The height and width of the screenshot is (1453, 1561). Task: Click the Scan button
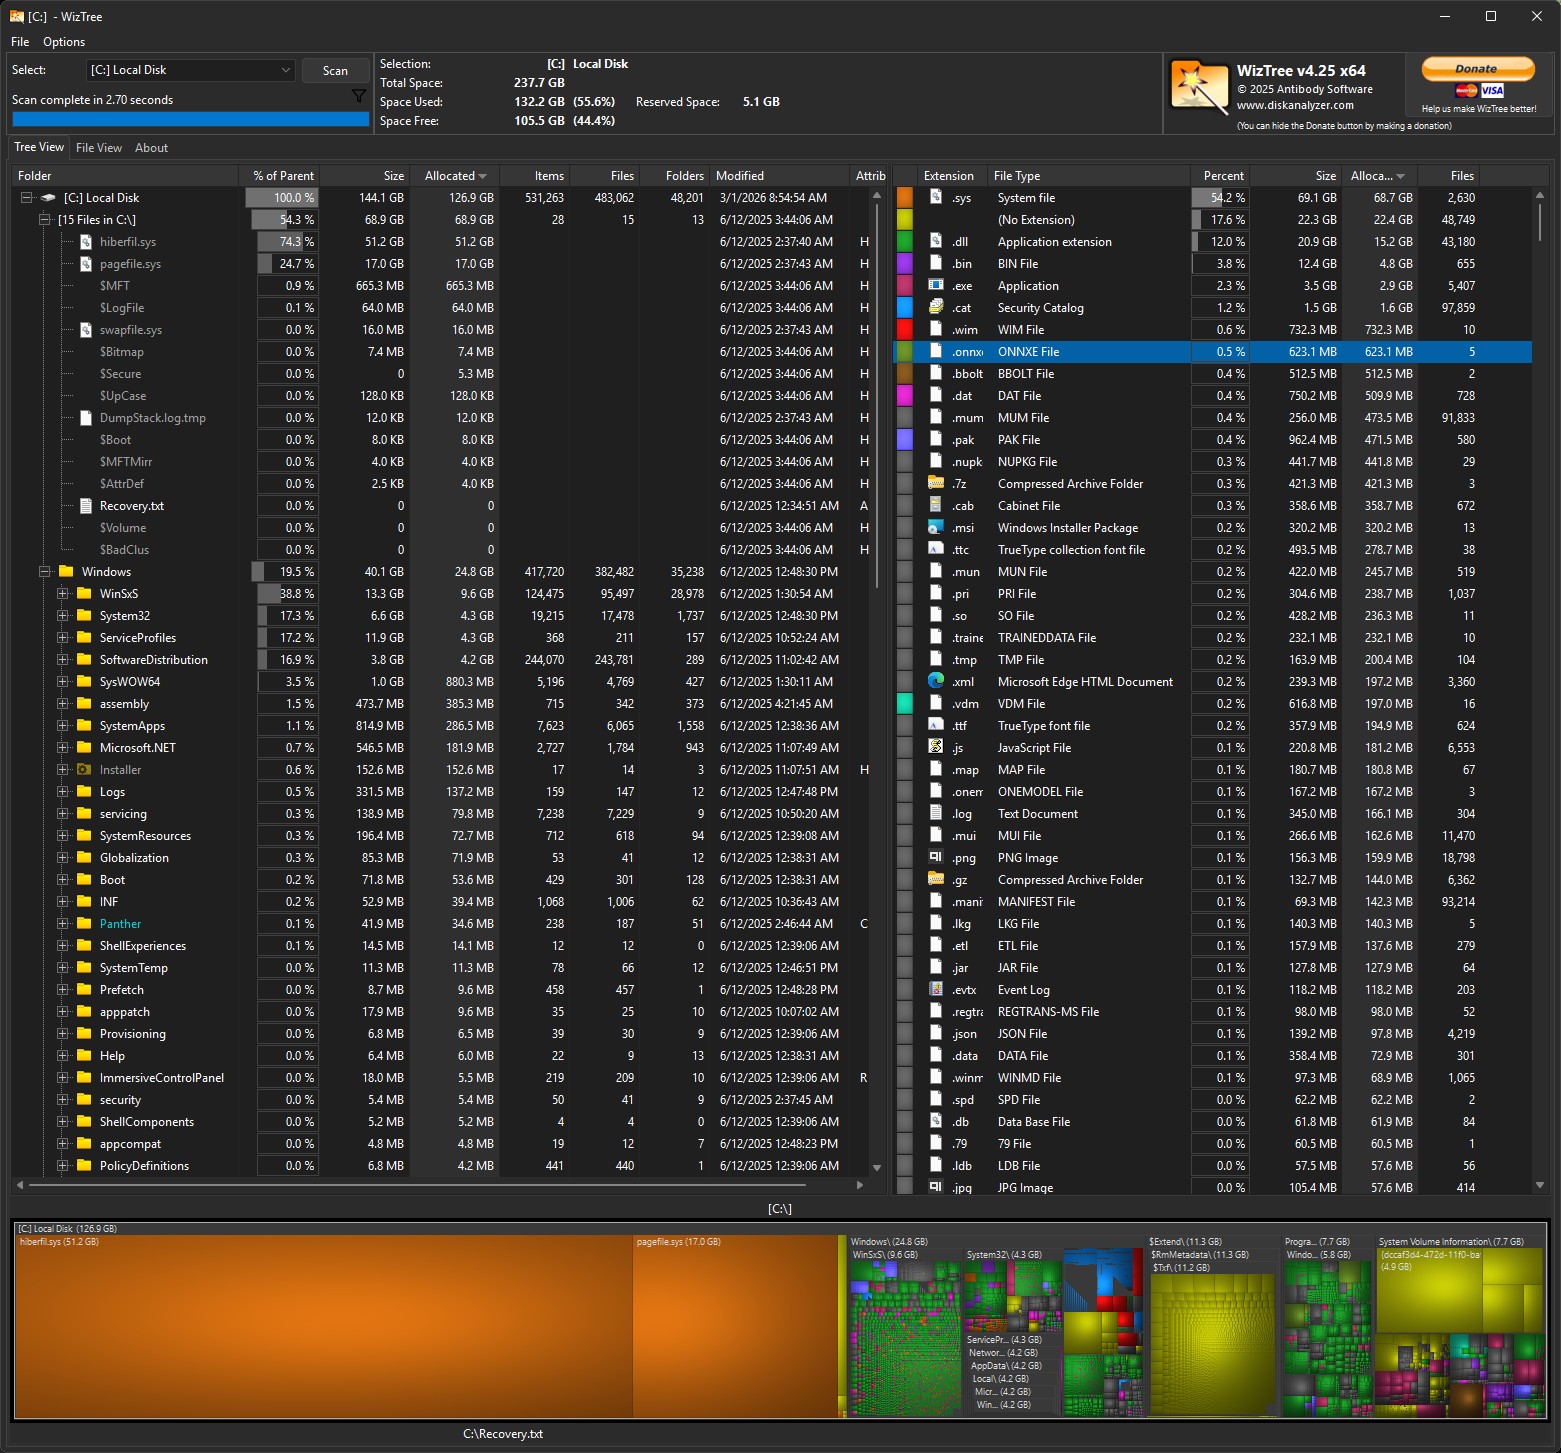tap(336, 71)
